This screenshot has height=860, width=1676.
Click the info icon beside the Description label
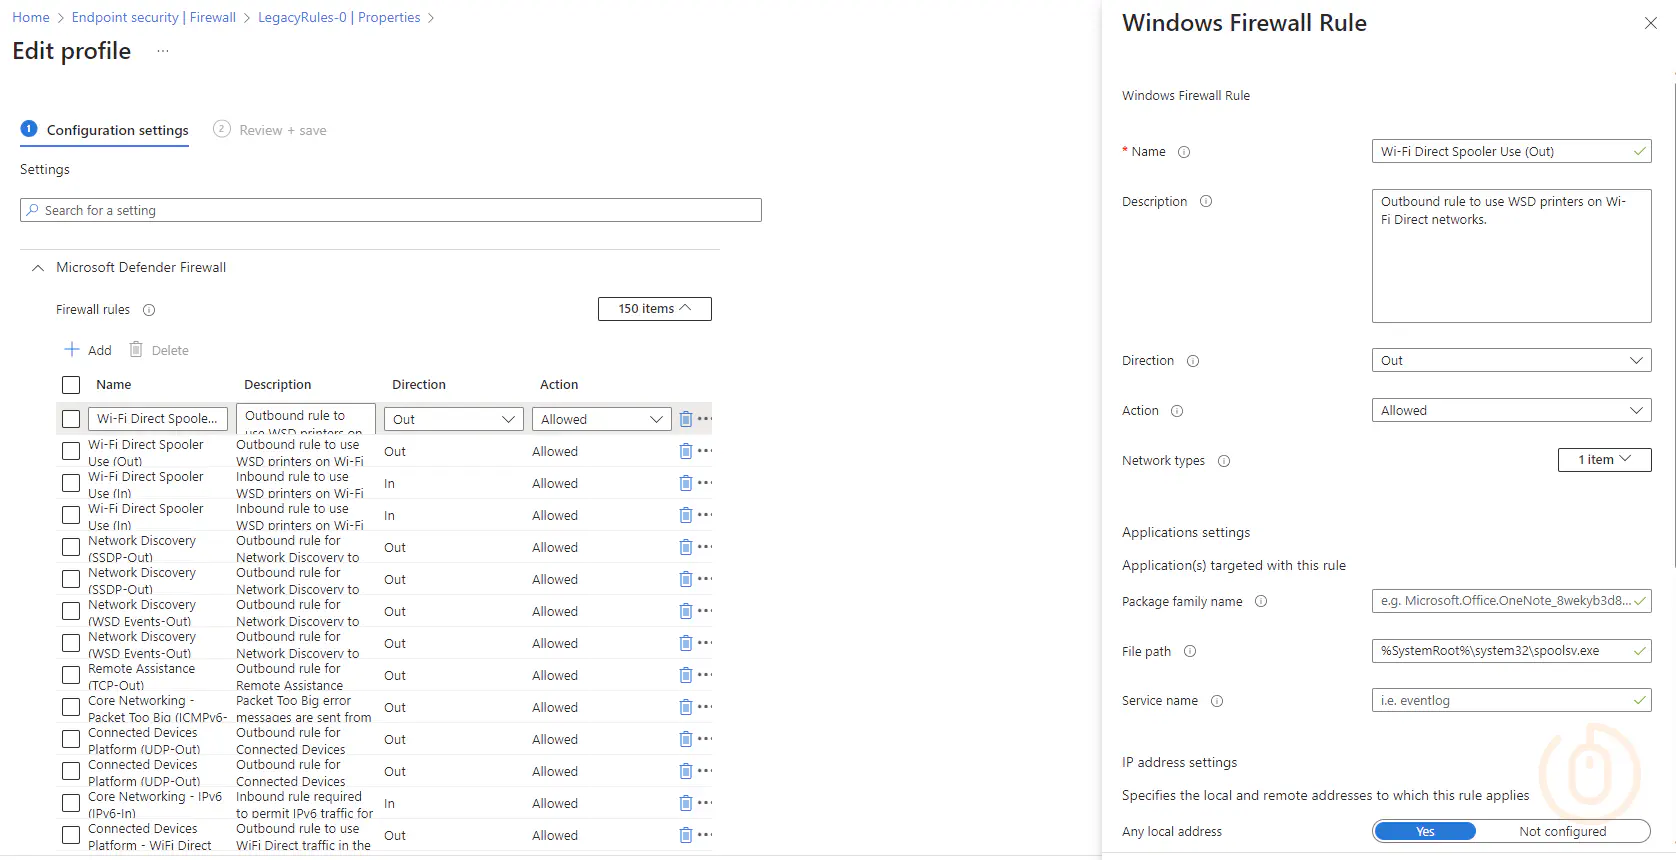[1206, 202]
